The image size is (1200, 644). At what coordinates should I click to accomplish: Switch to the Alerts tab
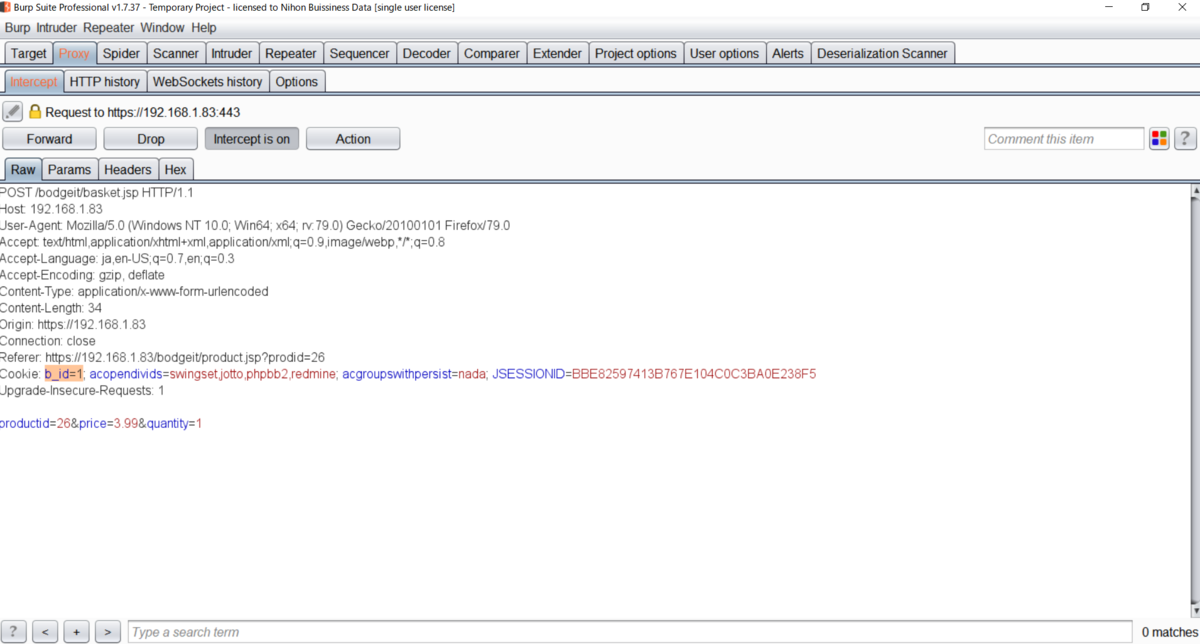pyautogui.click(x=788, y=53)
